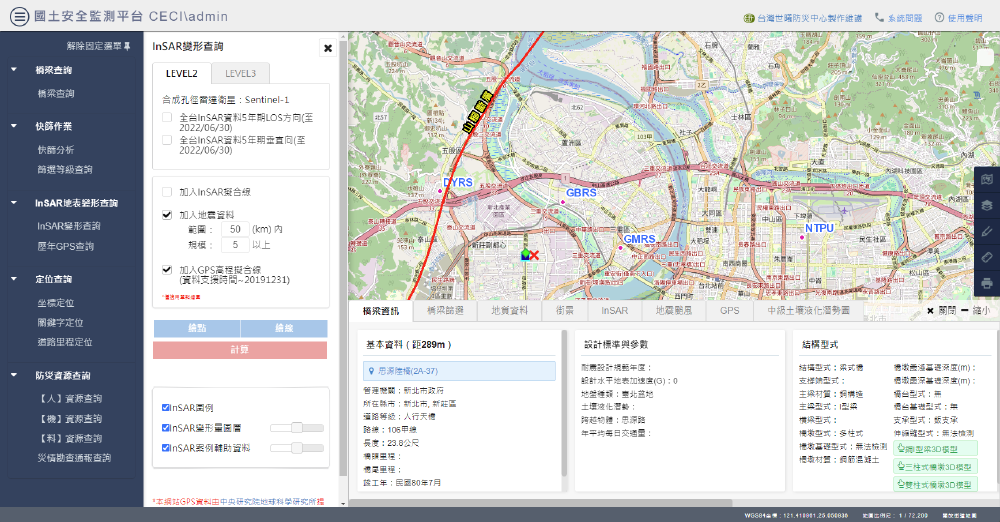Open the basemap switcher map icon
This screenshot has height=522, width=1000.
(x=987, y=179)
